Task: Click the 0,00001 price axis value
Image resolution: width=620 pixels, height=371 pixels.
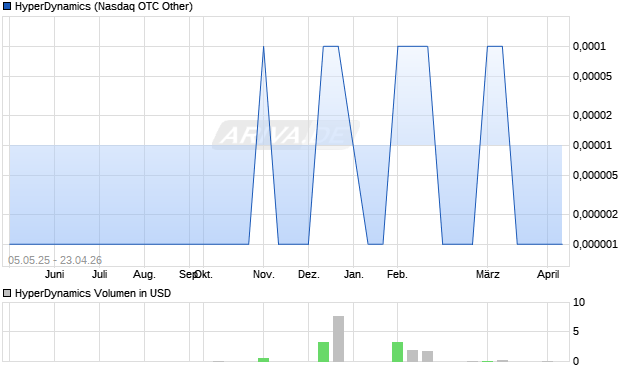Action: tap(592, 146)
